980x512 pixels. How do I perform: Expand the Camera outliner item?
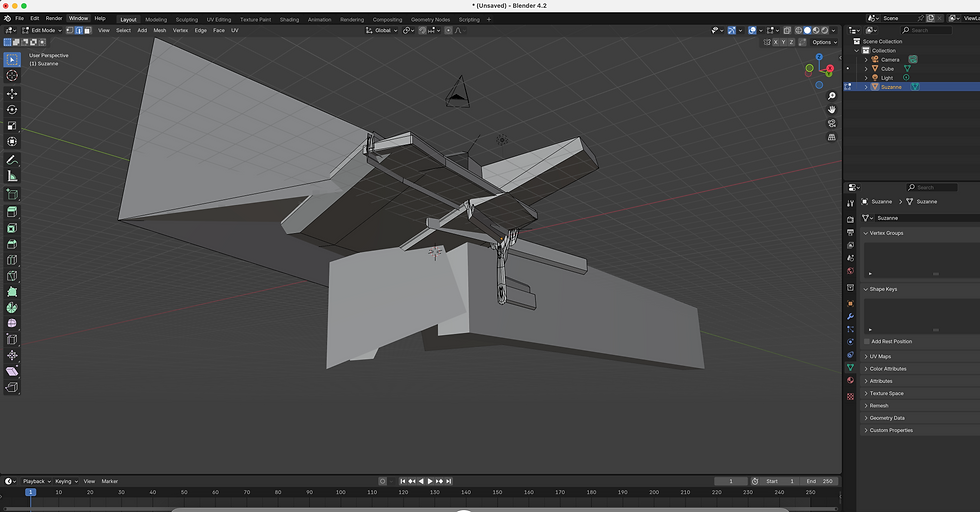coord(866,59)
